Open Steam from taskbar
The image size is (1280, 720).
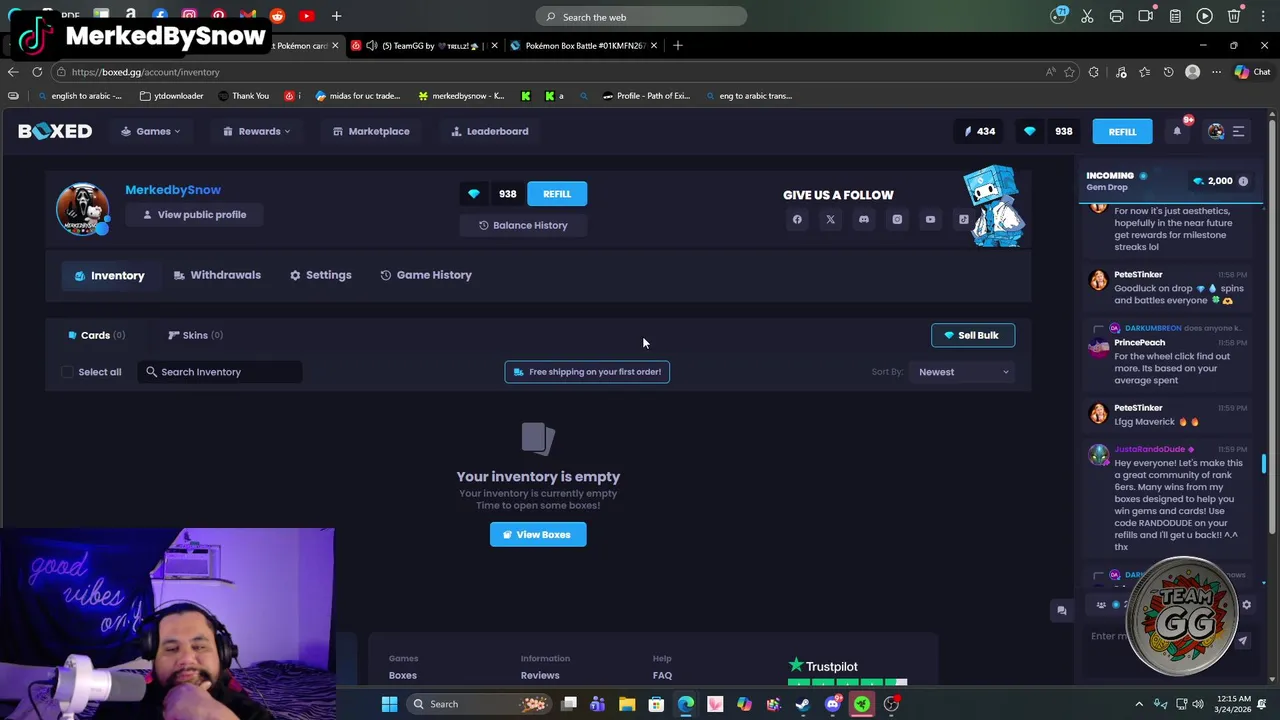(x=802, y=704)
